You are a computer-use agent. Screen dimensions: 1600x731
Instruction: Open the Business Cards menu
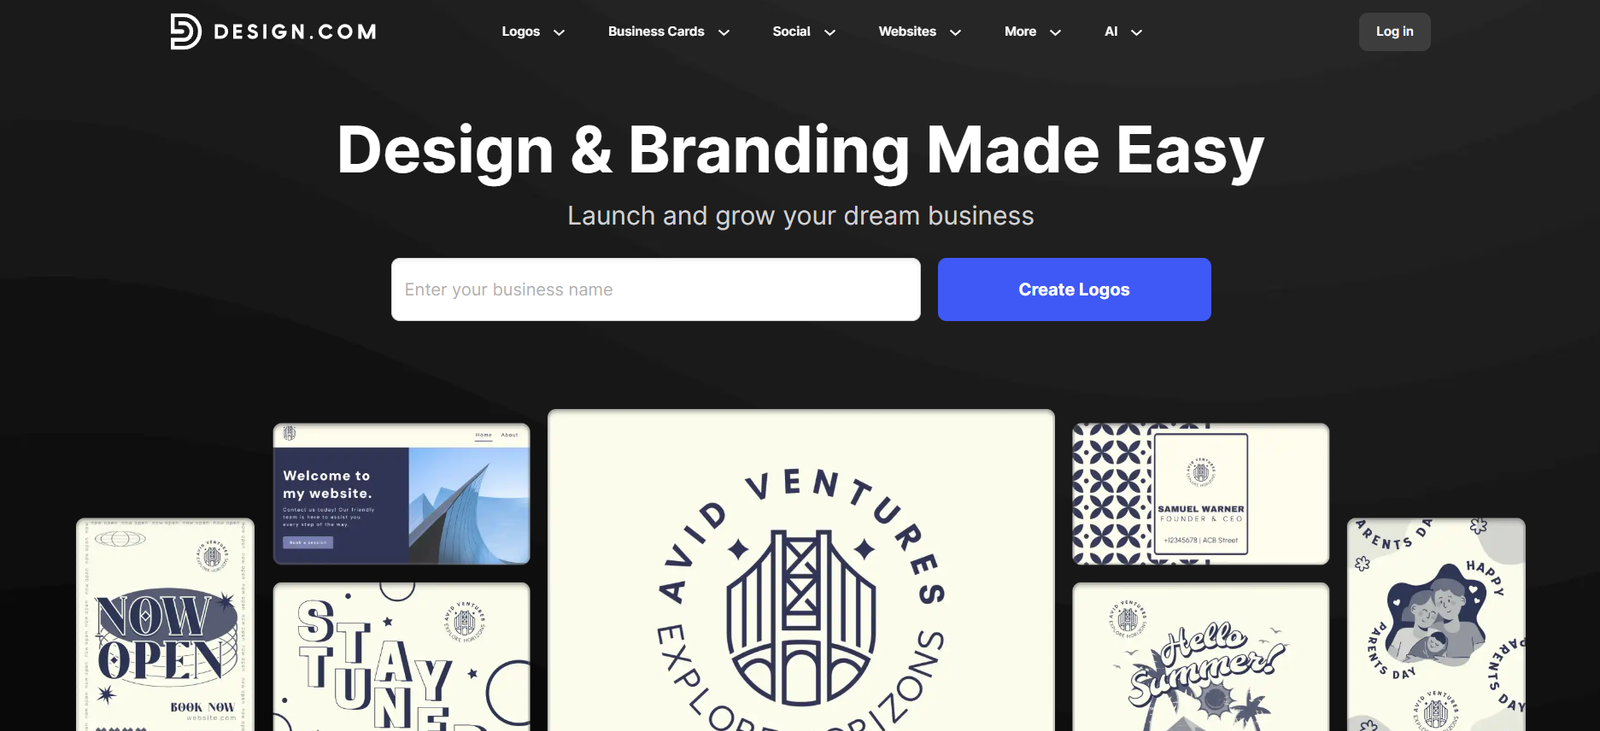click(656, 31)
